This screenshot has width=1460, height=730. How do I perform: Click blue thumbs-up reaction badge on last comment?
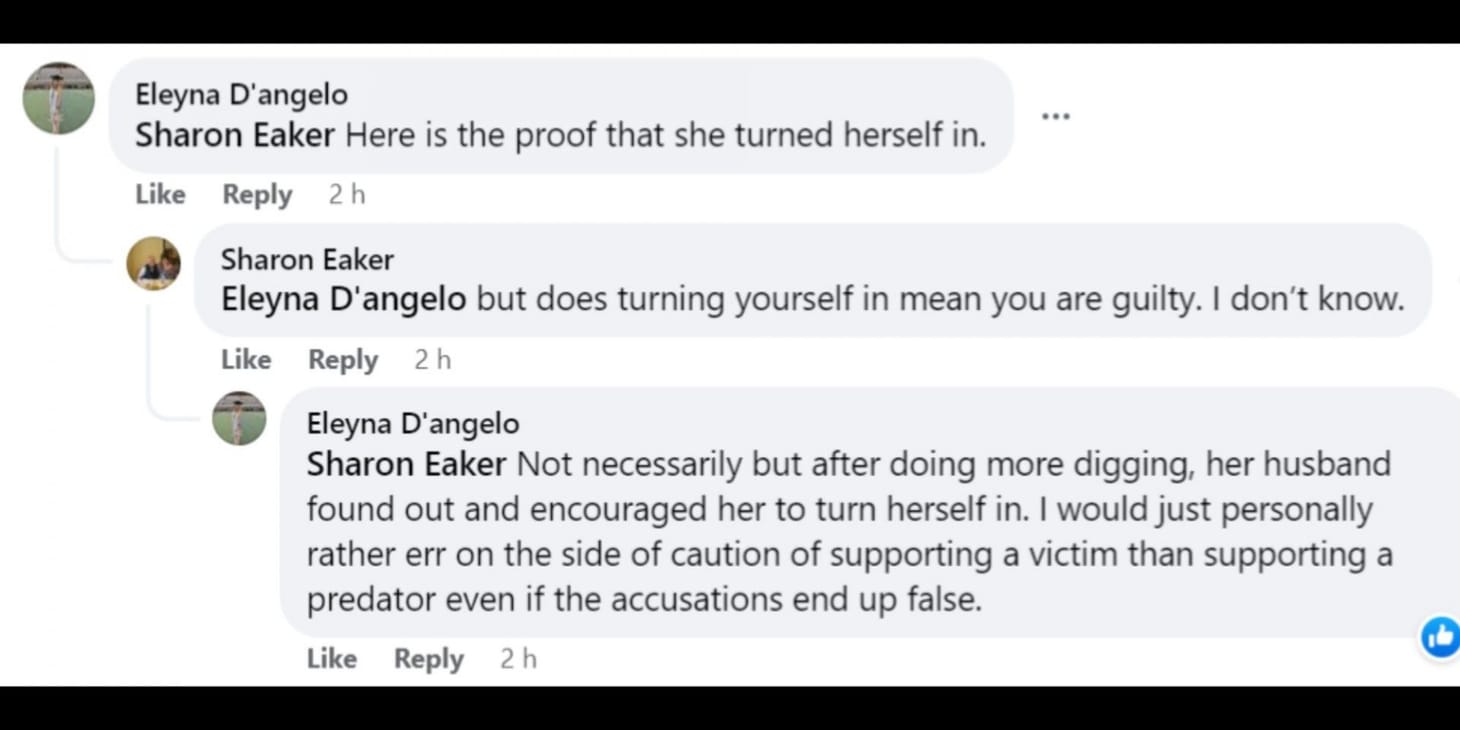tap(1440, 636)
